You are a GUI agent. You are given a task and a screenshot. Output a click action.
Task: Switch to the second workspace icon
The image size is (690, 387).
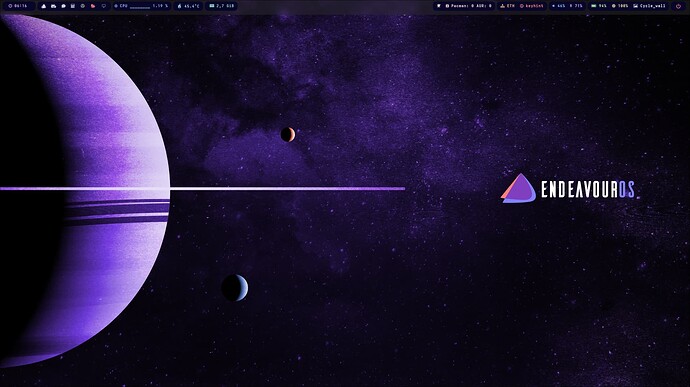point(53,6)
